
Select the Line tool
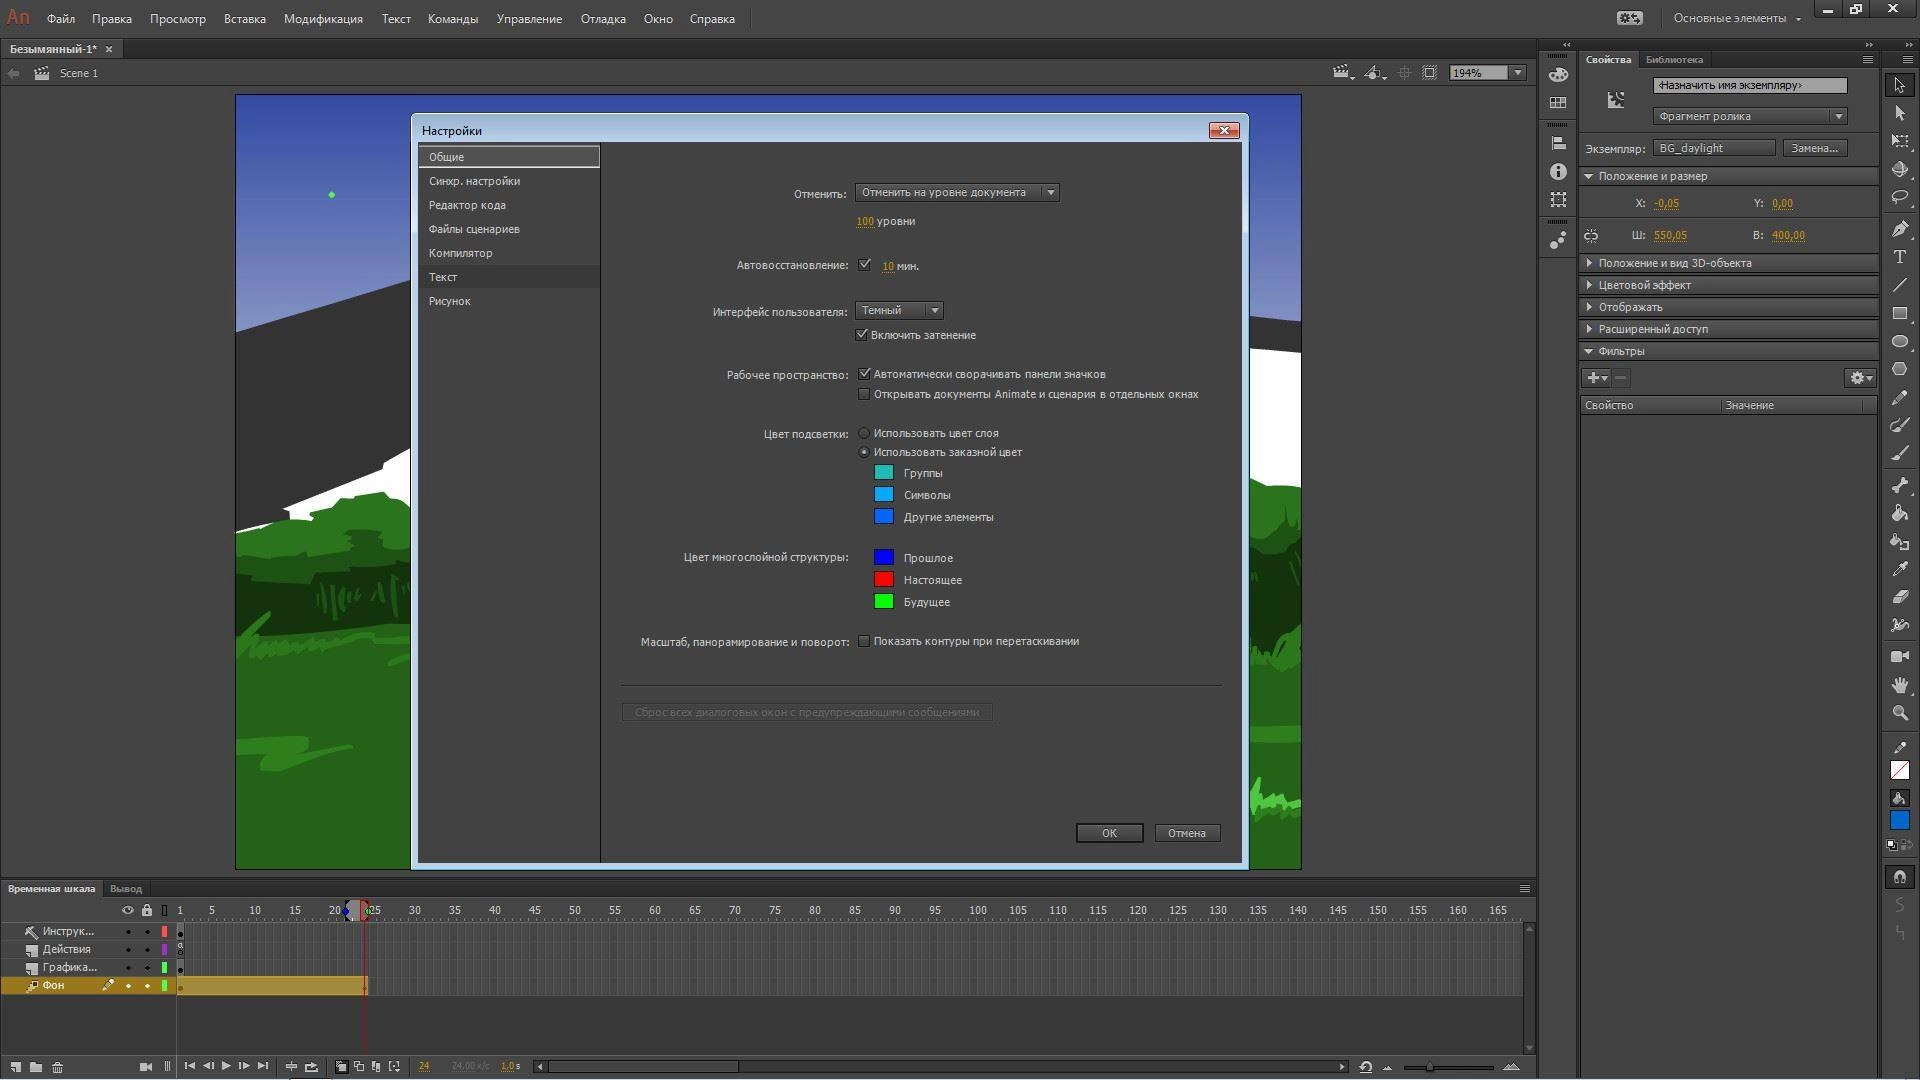pyautogui.click(x=1900, y=285)
